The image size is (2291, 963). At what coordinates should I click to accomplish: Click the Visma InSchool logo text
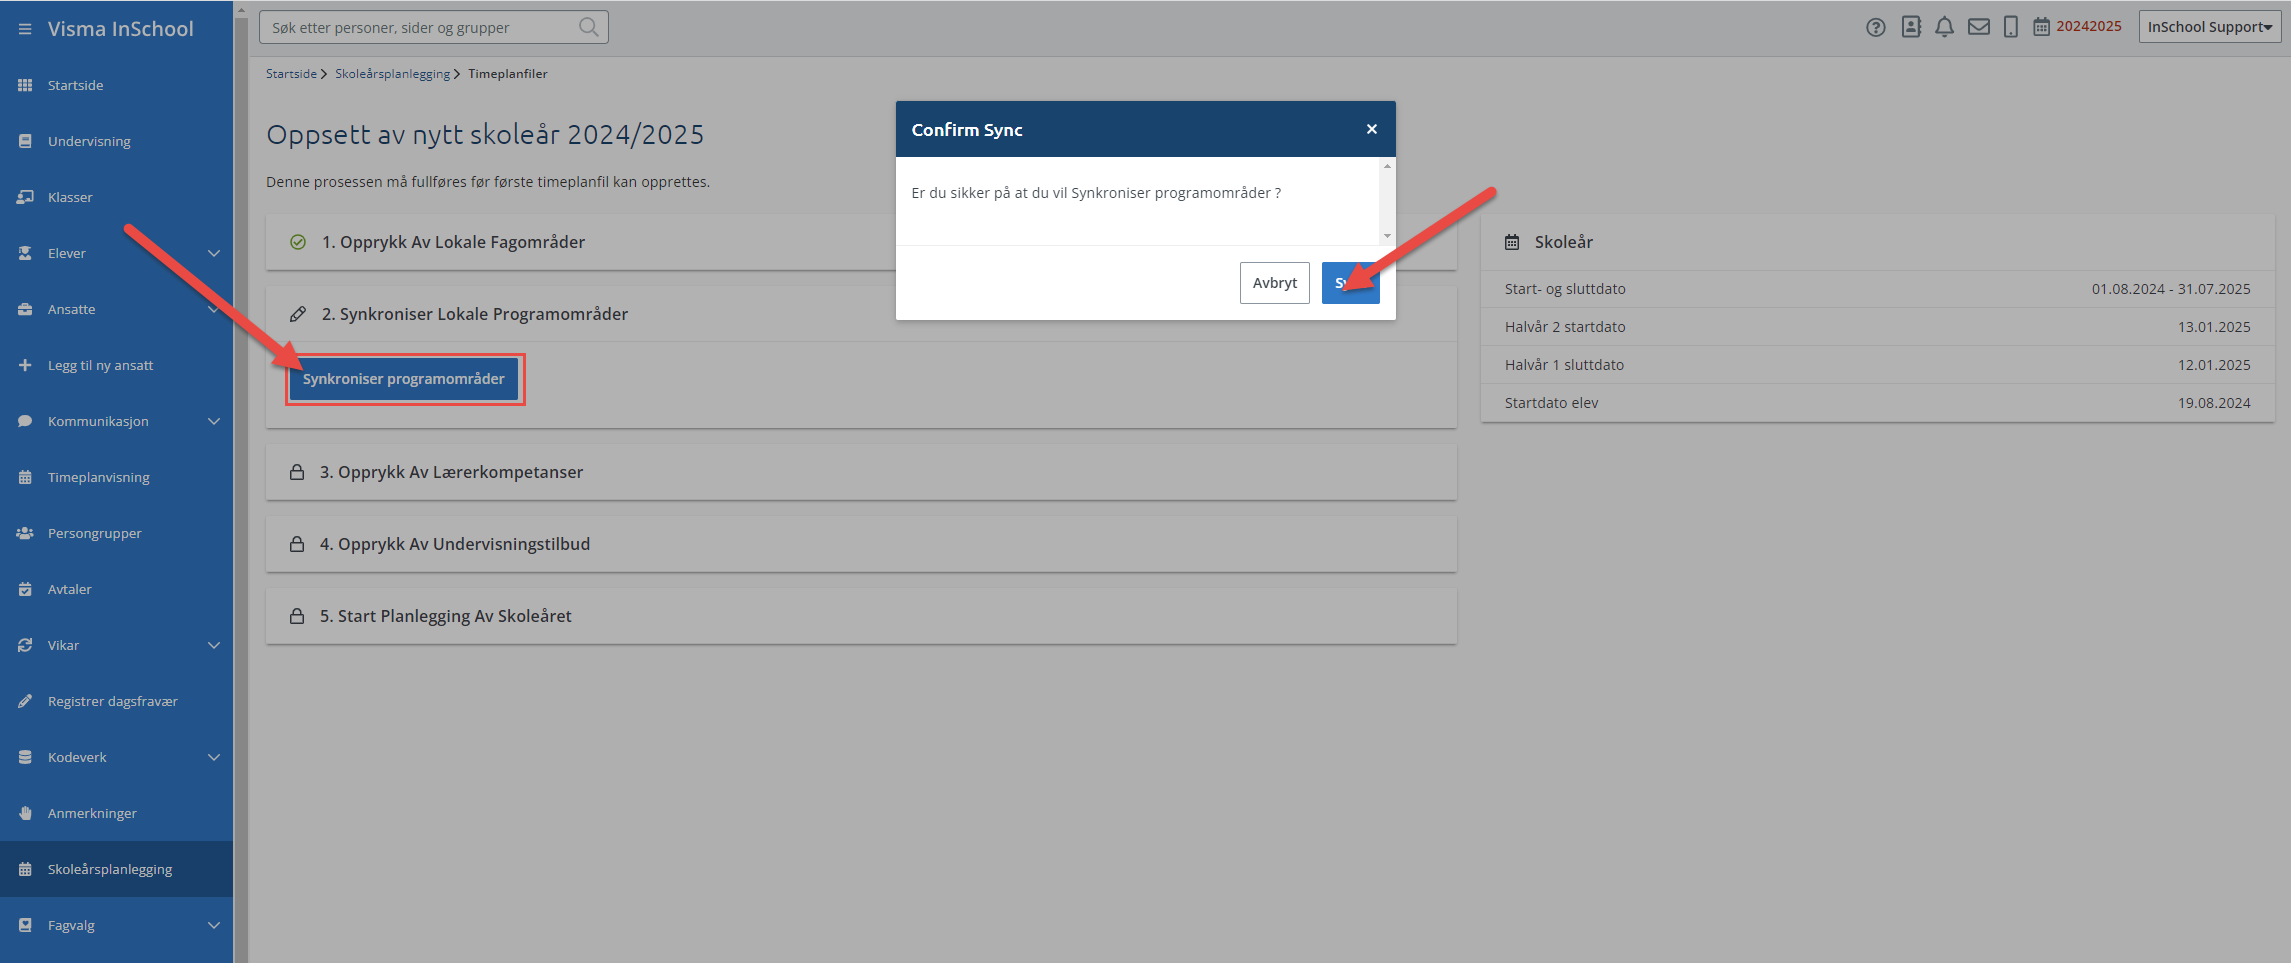[121, 29]
